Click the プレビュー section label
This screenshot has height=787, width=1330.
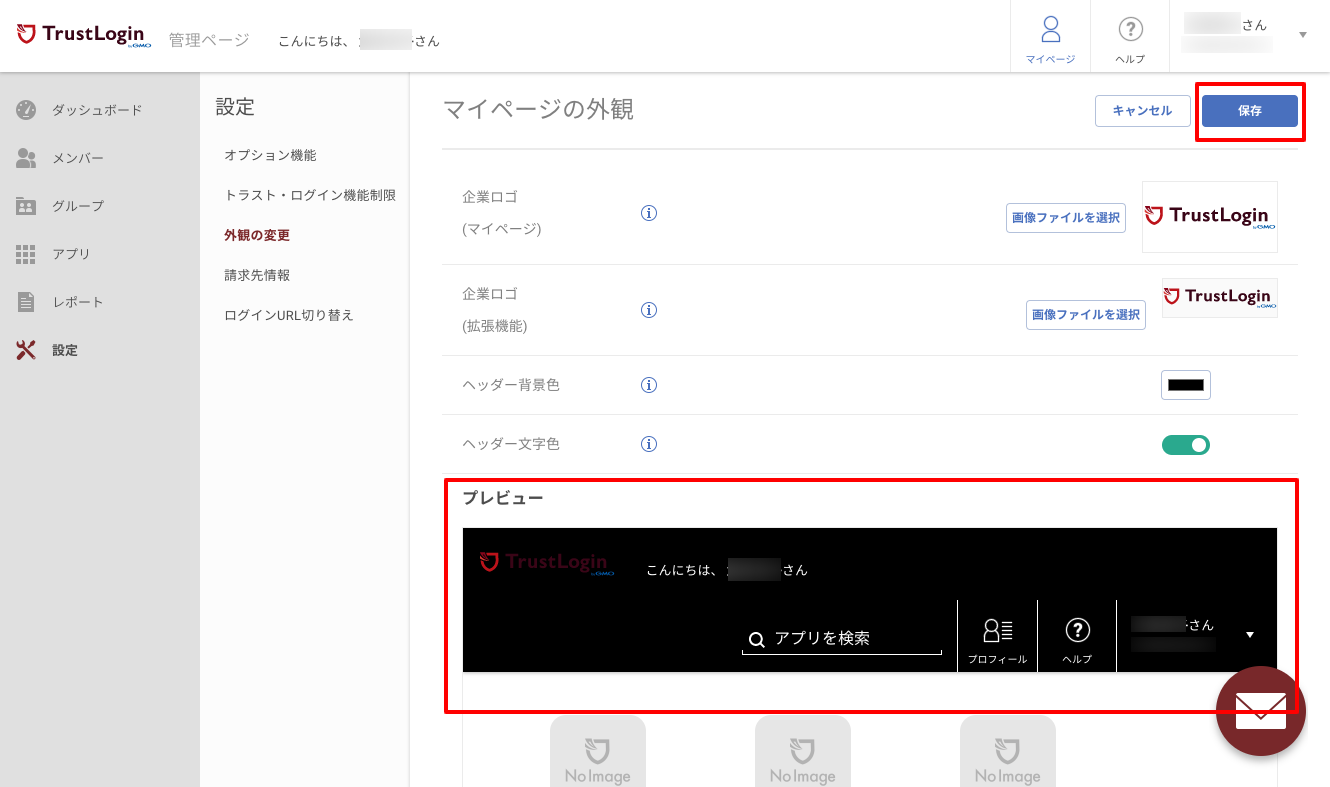pyautogui.click(x=503, y=497)
